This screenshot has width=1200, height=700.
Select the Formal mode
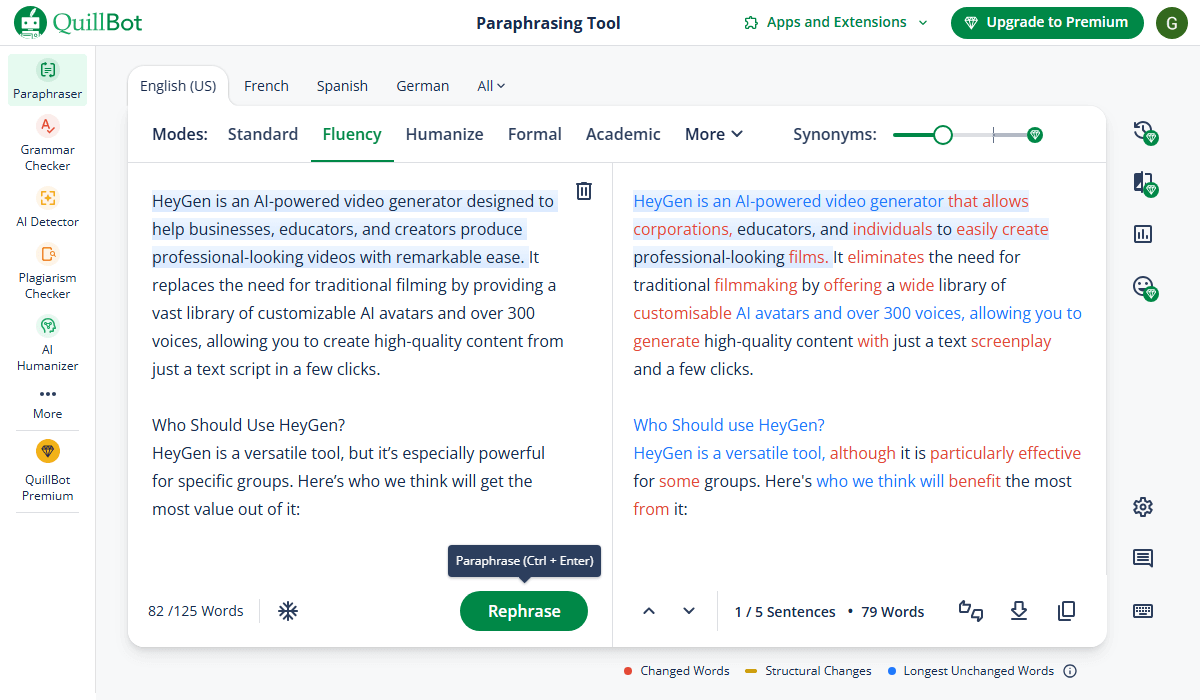pyautogui.click(x=535, y=134)
